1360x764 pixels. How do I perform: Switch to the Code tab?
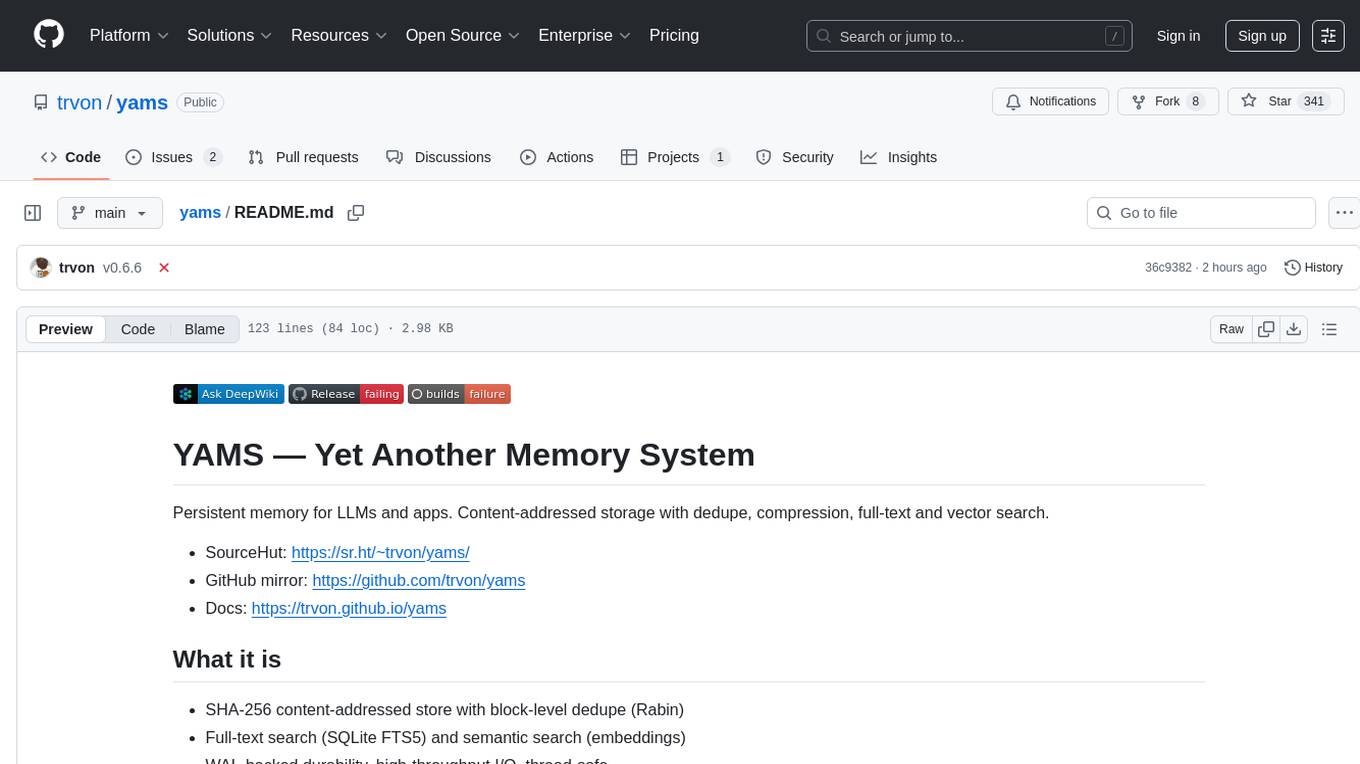pyautogui.click(x=71, y=157)
